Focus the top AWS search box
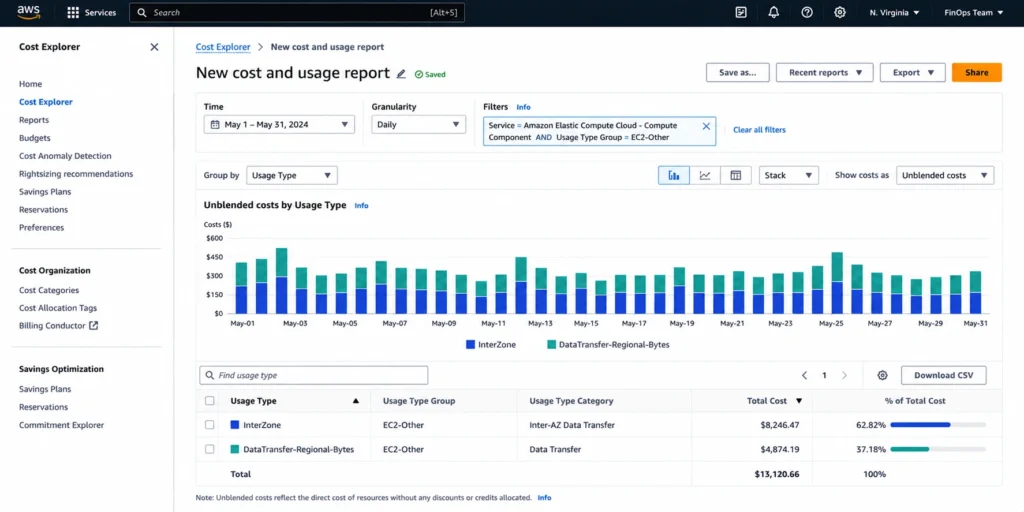The width and height of the screenshot is (1024, 512). [297, 12]
